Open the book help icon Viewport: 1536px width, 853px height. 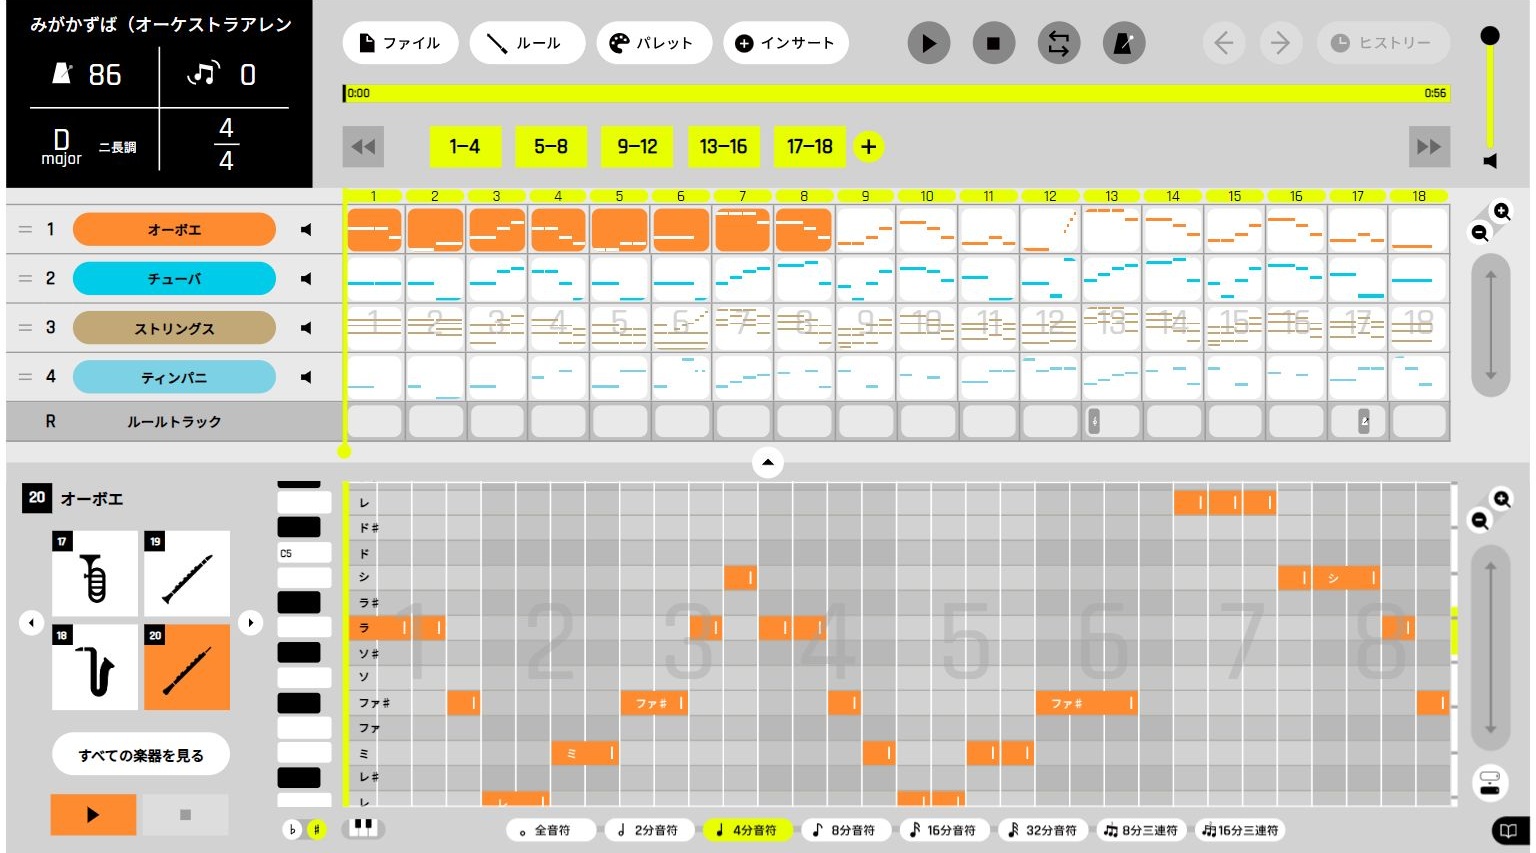click(1508, 830)
